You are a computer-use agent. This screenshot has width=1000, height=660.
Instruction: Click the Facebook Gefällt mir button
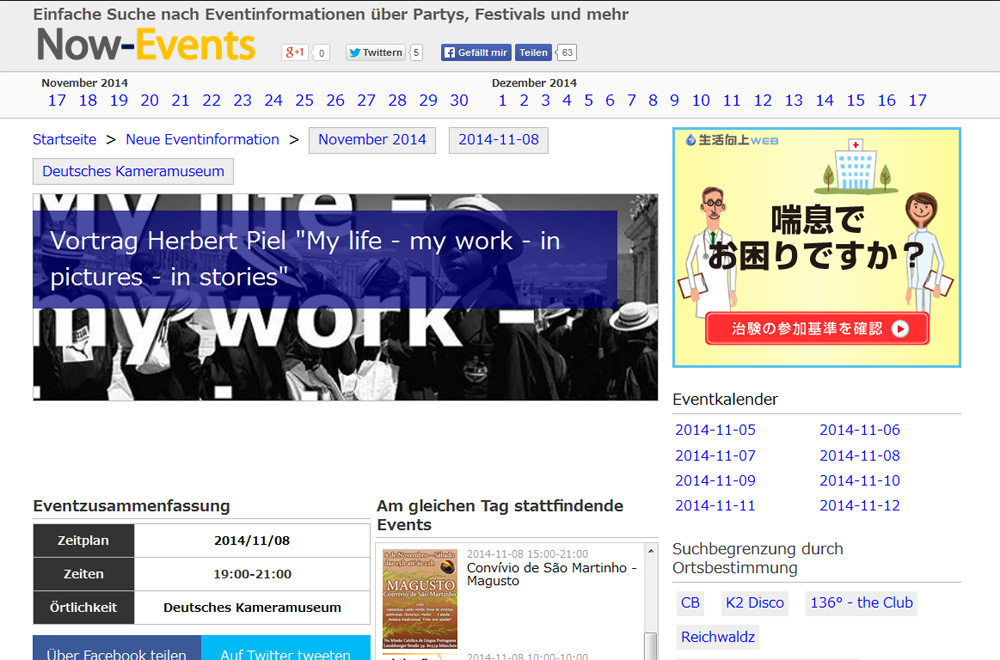476,52
